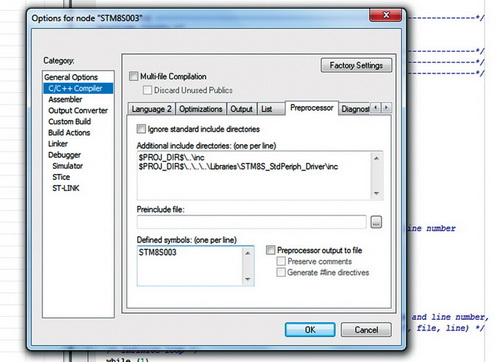The image size is (500, 362).
Task: Switch to the Preprocessor tab
Action: coord(312,108)
